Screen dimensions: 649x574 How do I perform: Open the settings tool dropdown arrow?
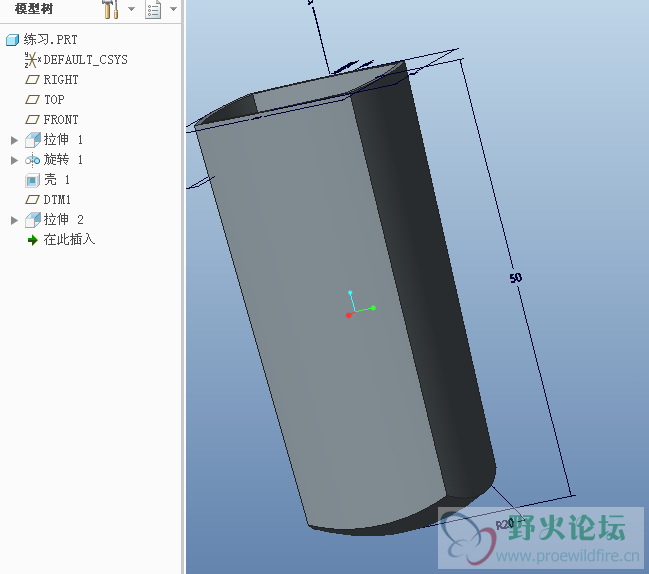point(131,10)
